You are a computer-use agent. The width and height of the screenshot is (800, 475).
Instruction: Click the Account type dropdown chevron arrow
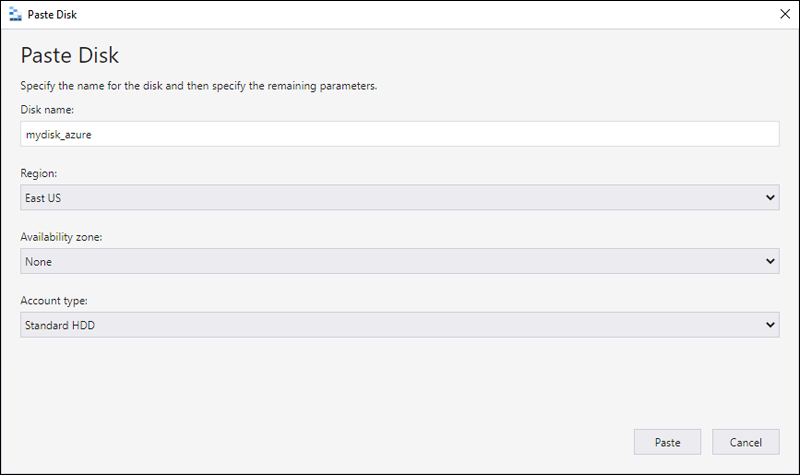[770, 325]
